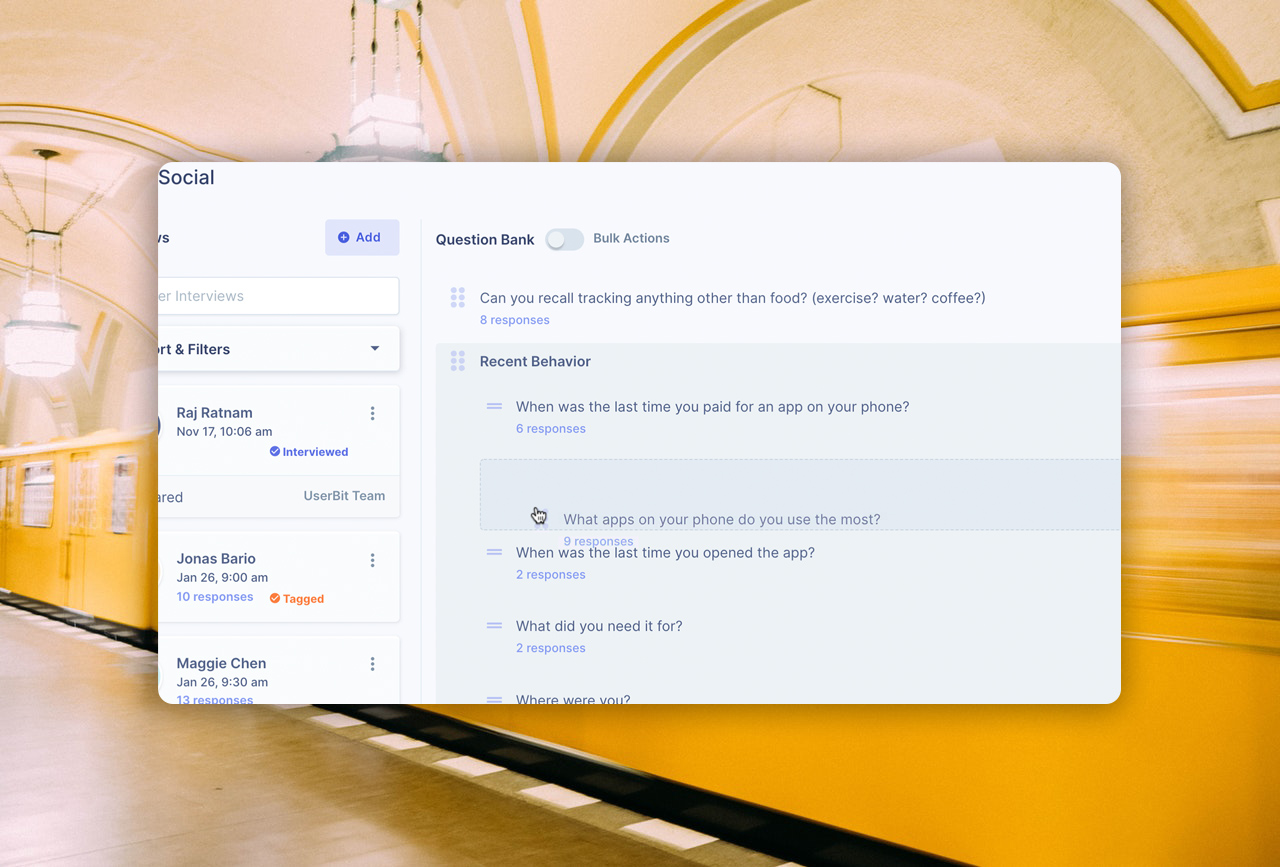This screenshot has width=1280, height=867.
Task: Click the interview search field
Action: click(278, 296)
